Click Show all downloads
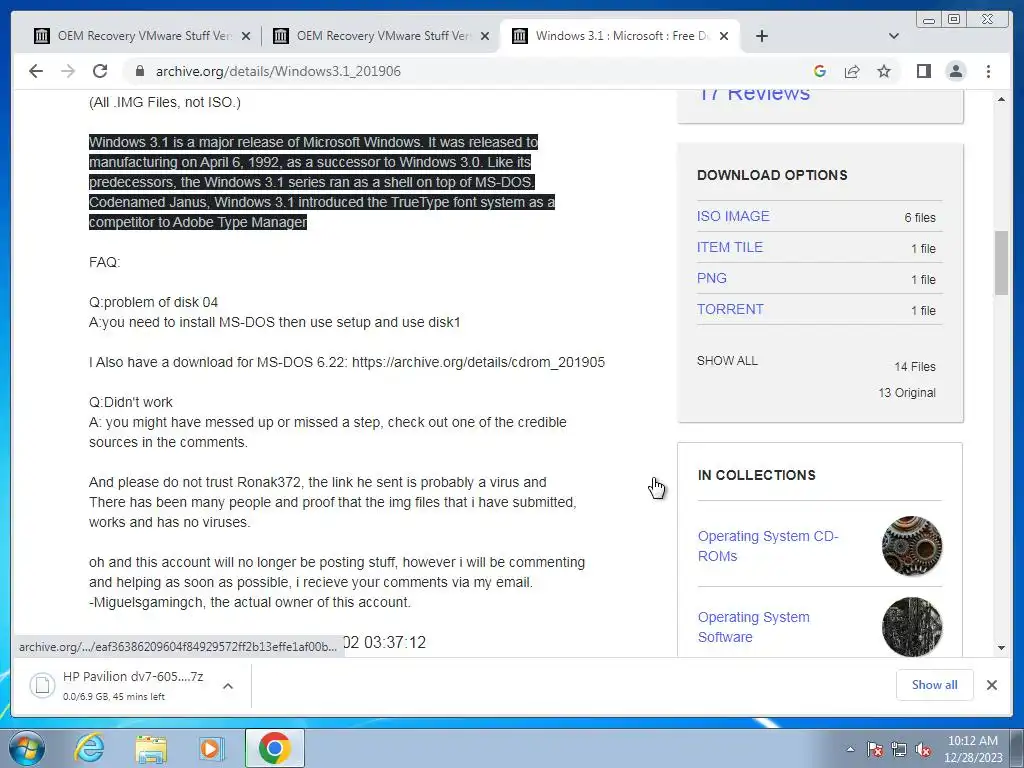Viewport: 1024px width, 768px height. (935, 684)
